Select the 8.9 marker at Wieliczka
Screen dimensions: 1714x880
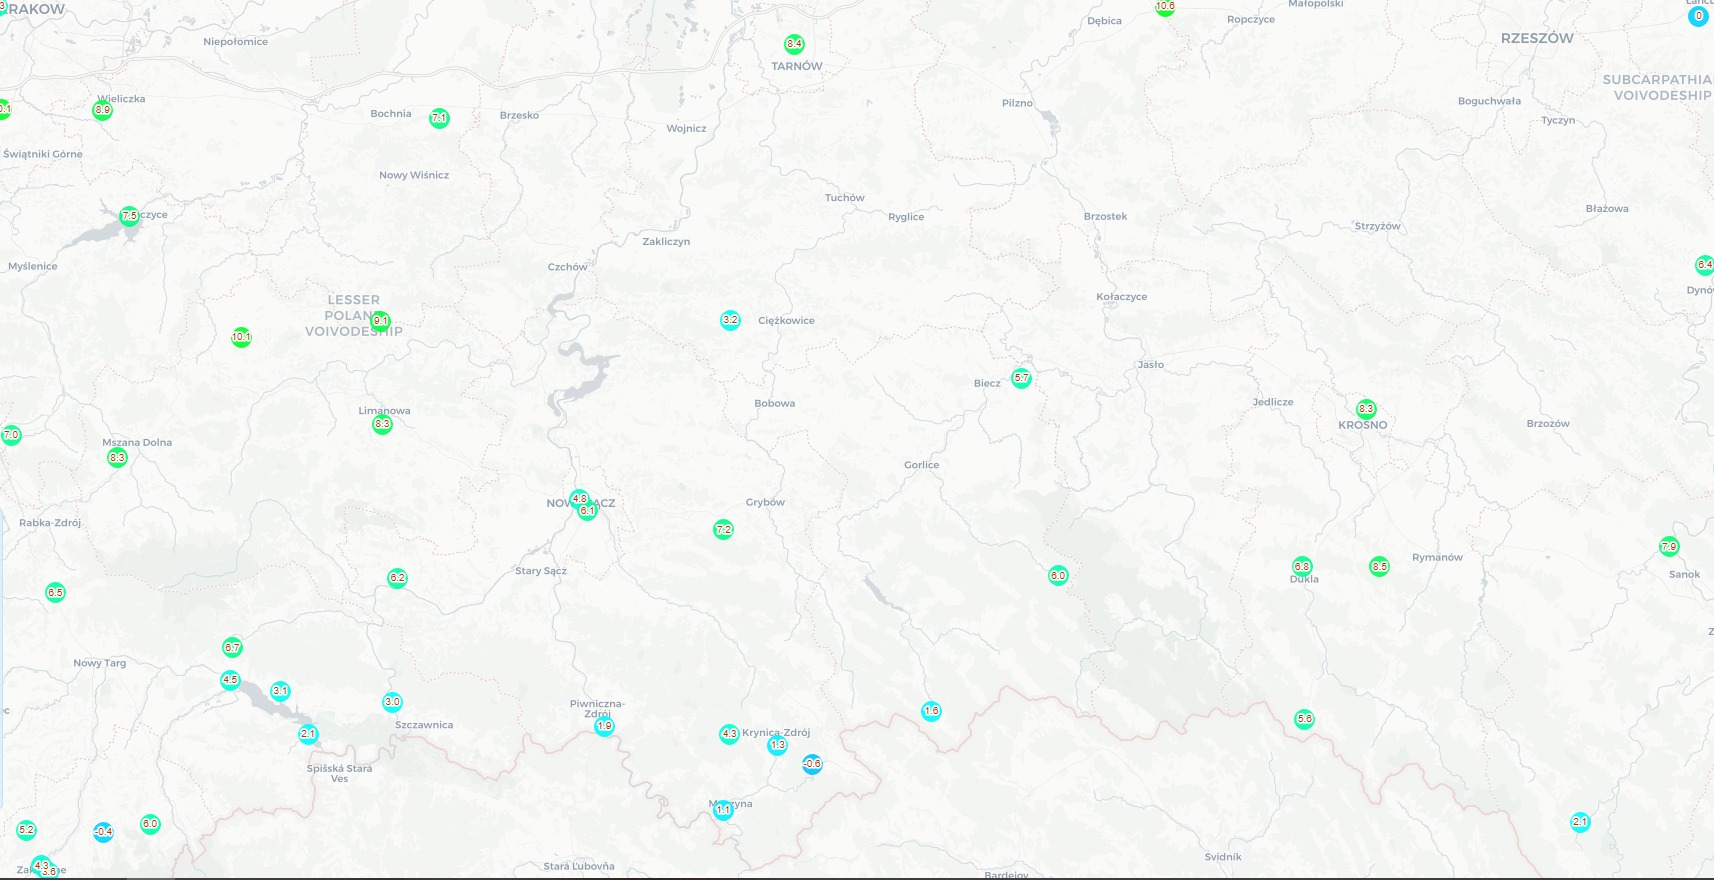102,110
